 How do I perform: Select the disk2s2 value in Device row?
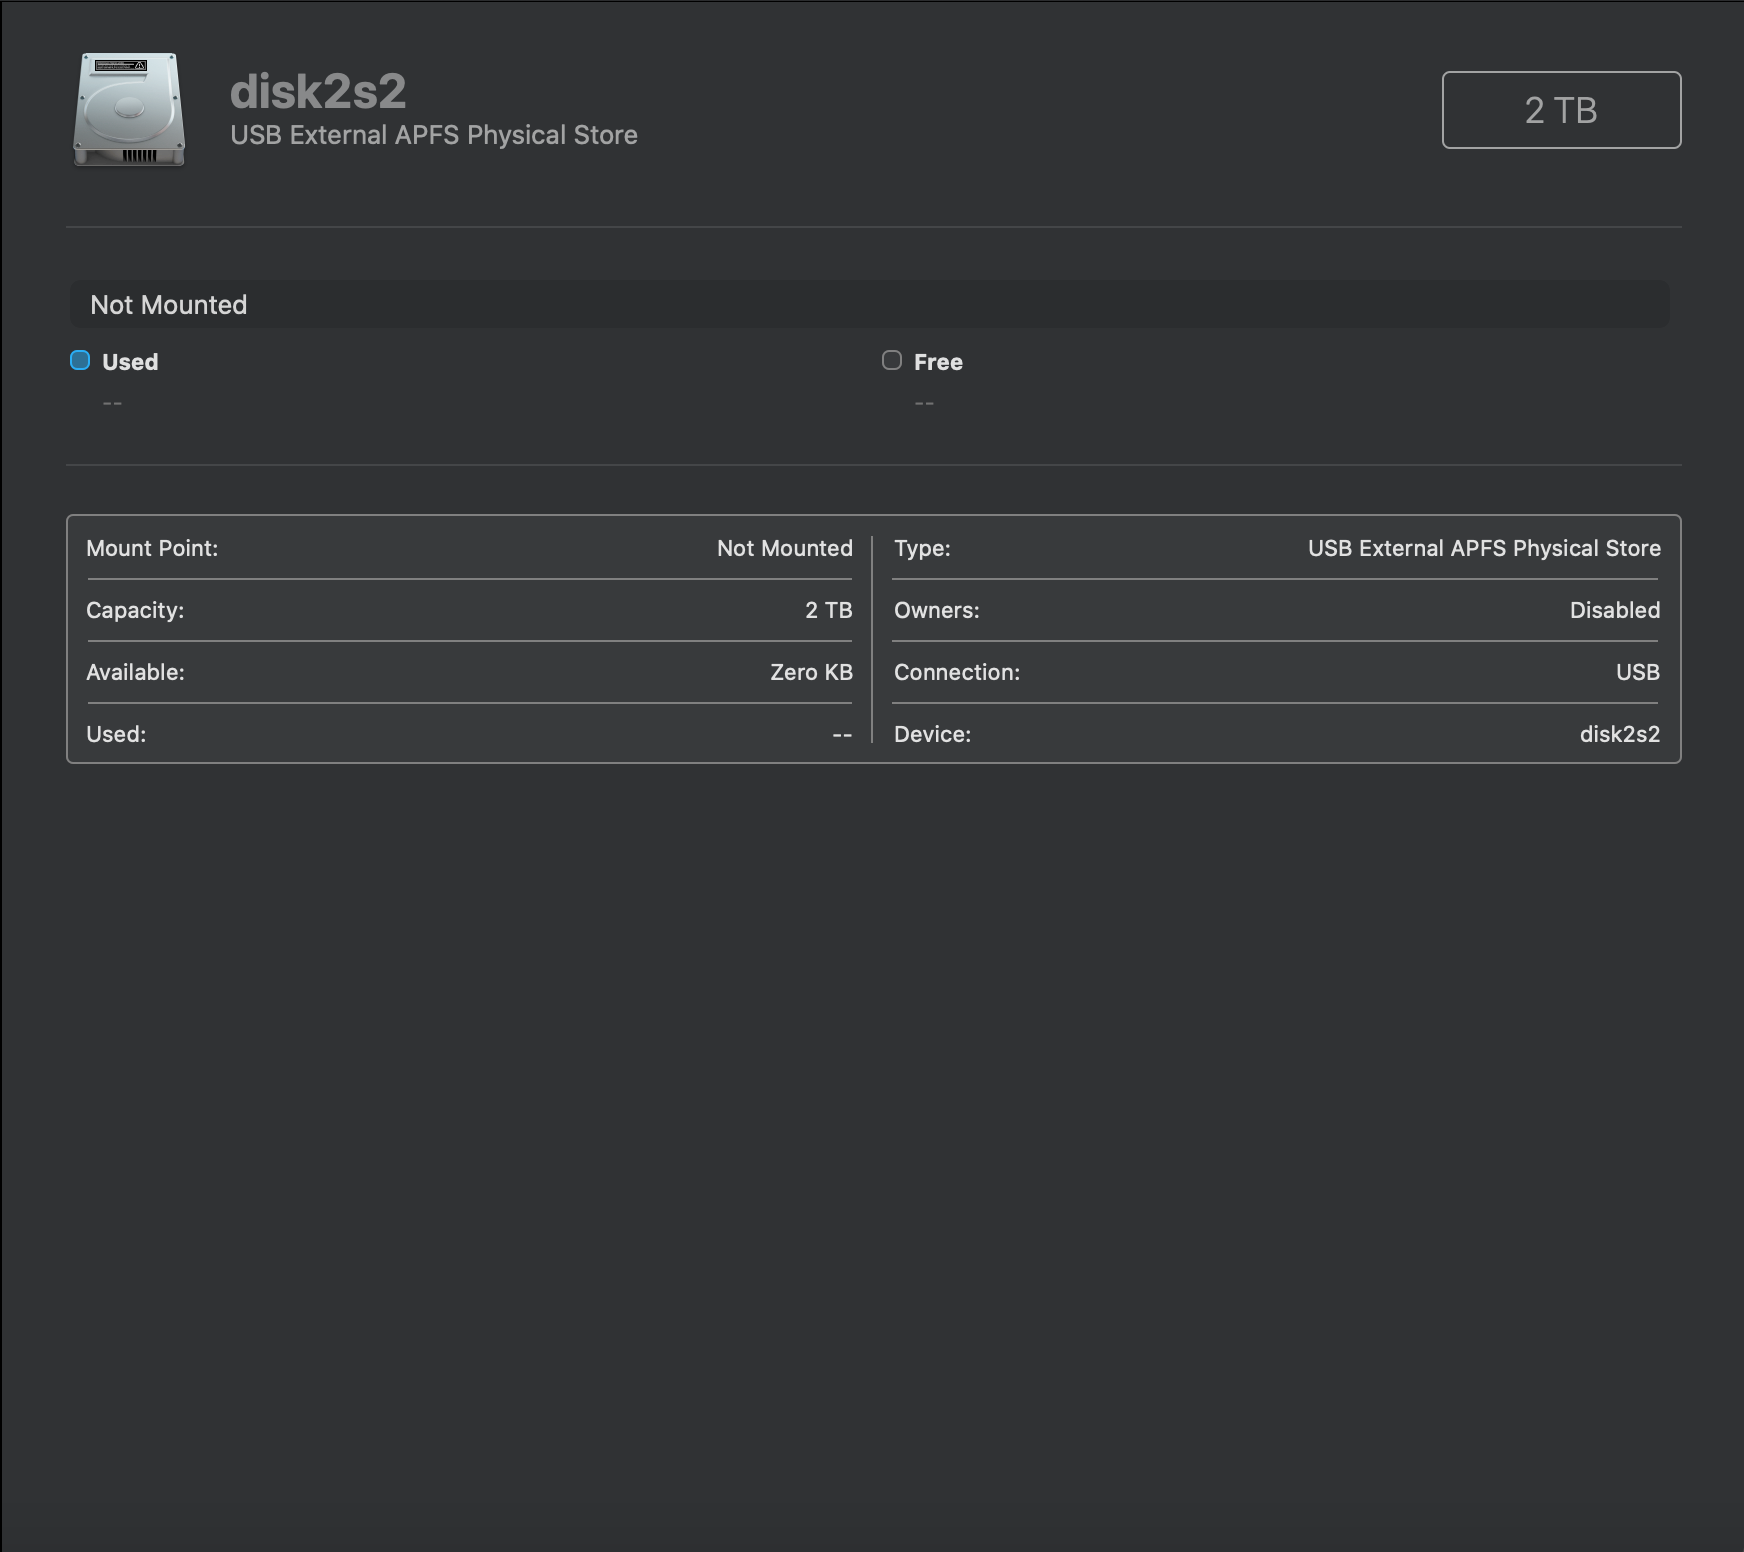coord(1620,734)
